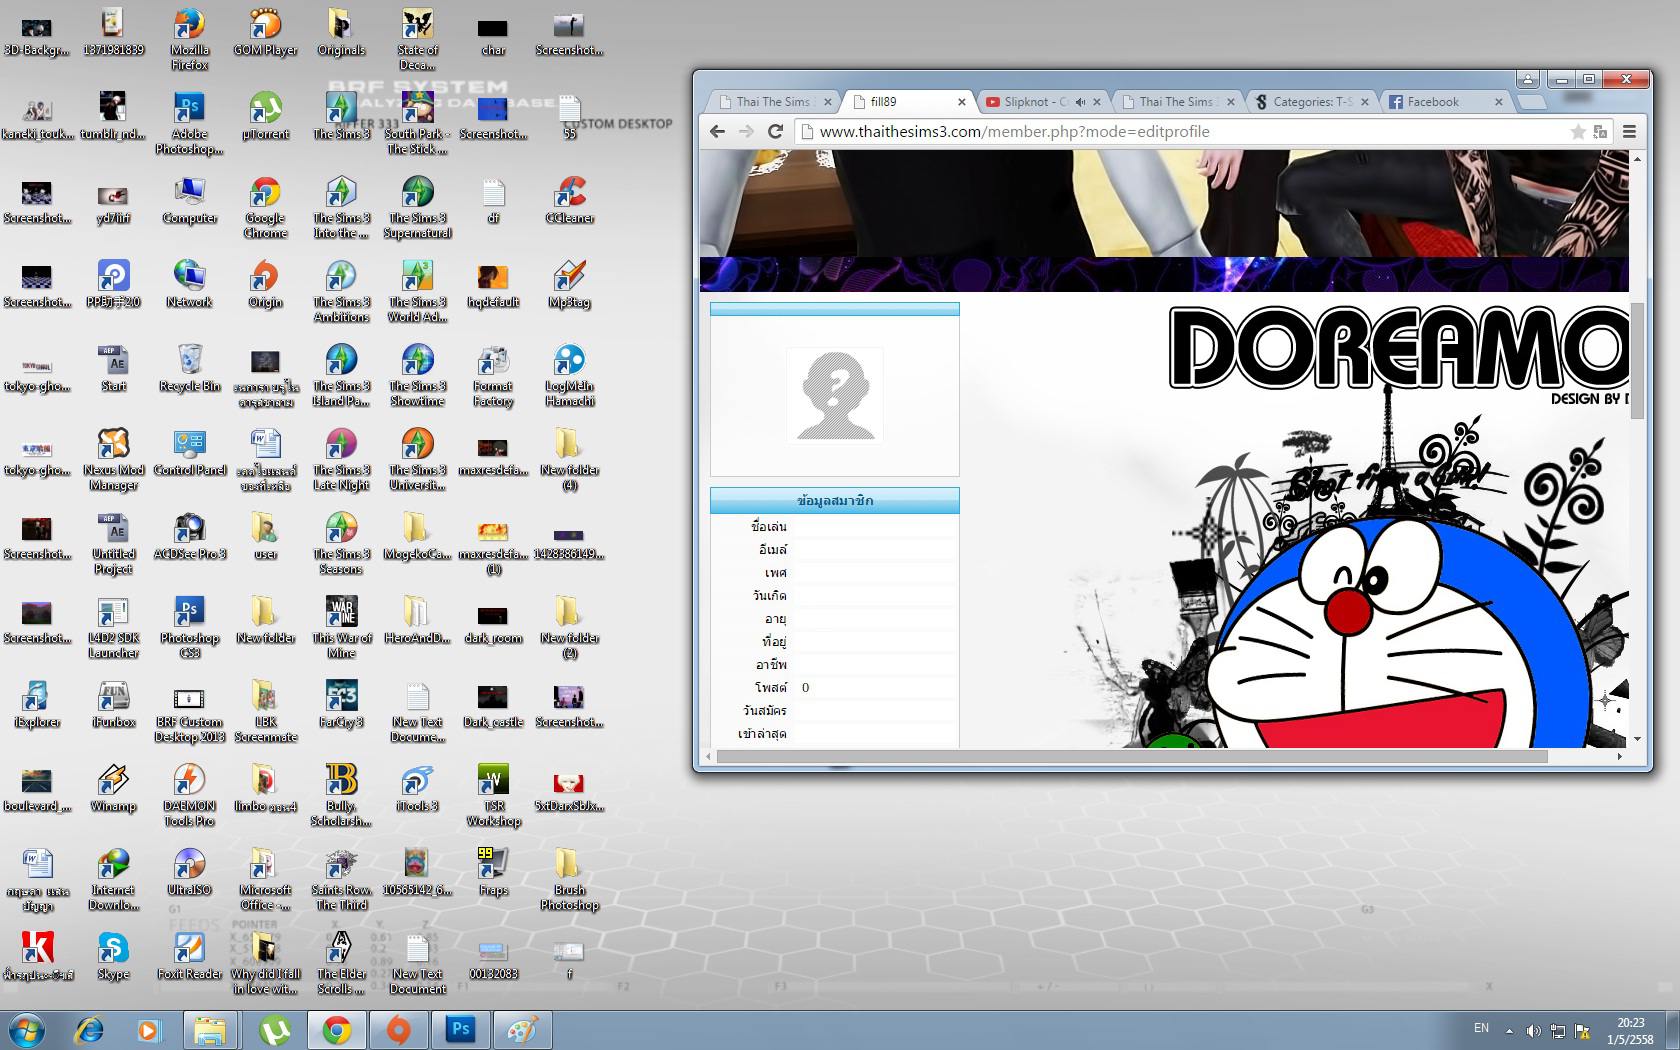Select This War of Mine icon

341,628
